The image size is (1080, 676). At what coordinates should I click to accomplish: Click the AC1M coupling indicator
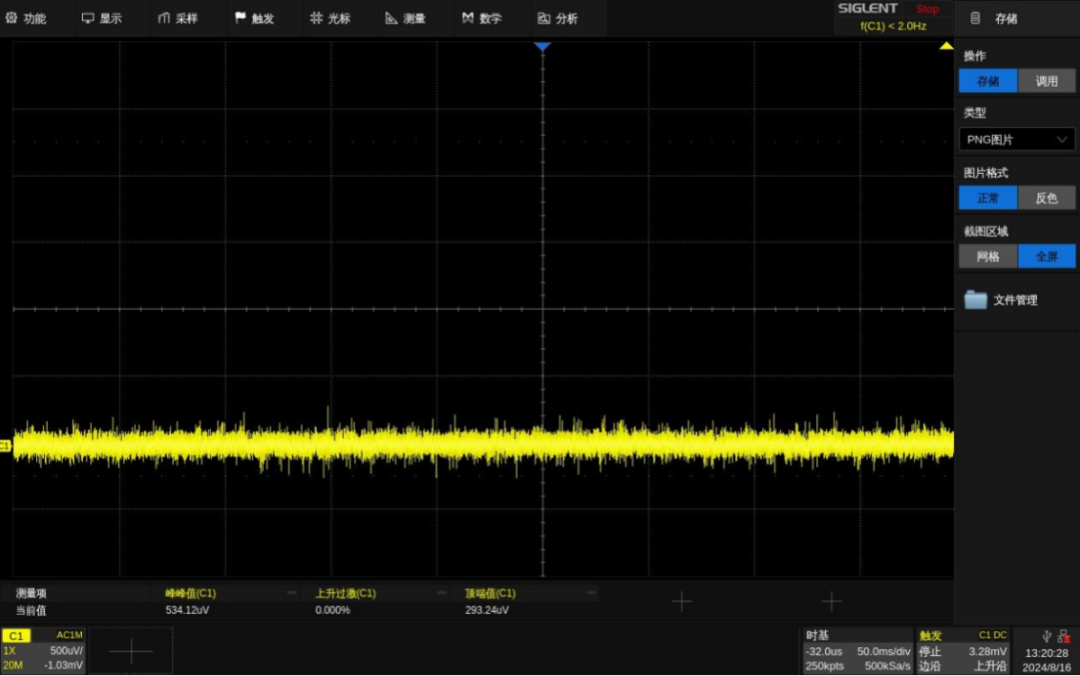pyautogui.click(x=70, y=635)
